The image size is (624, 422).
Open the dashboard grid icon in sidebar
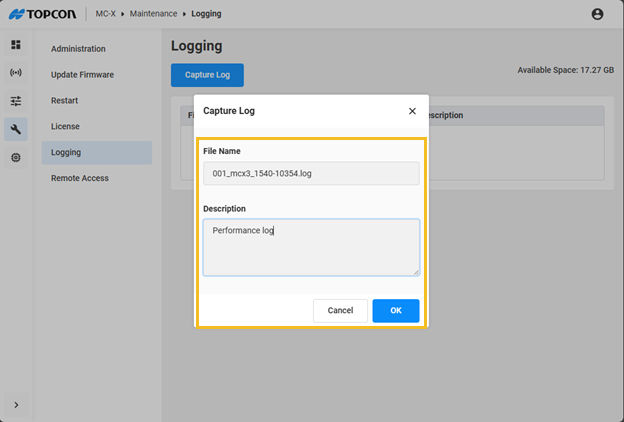coord(16,45)
